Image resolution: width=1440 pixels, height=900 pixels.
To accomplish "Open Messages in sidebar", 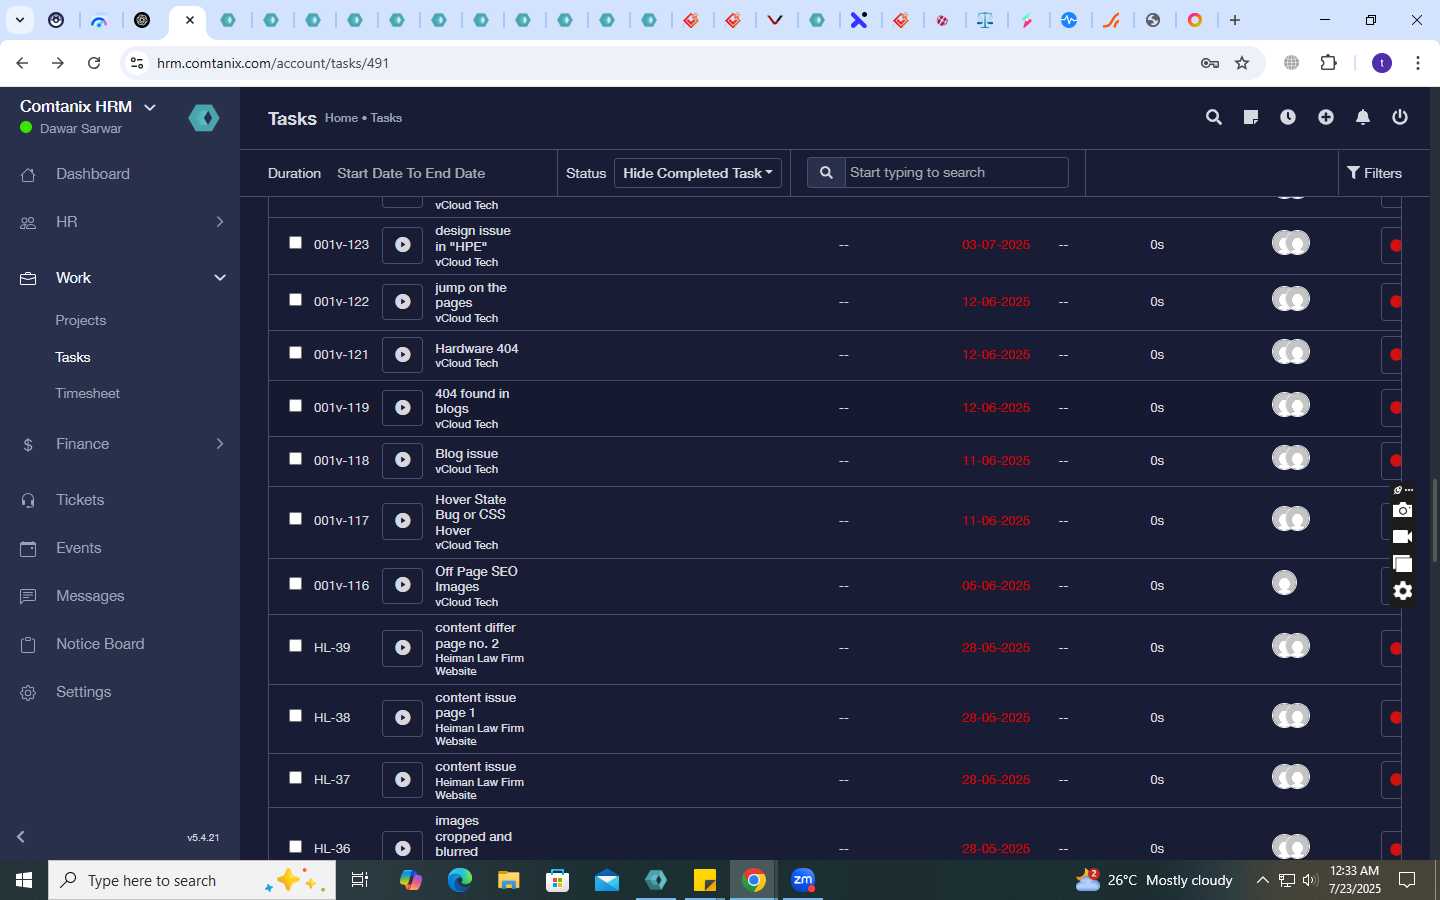I will 90,596.
